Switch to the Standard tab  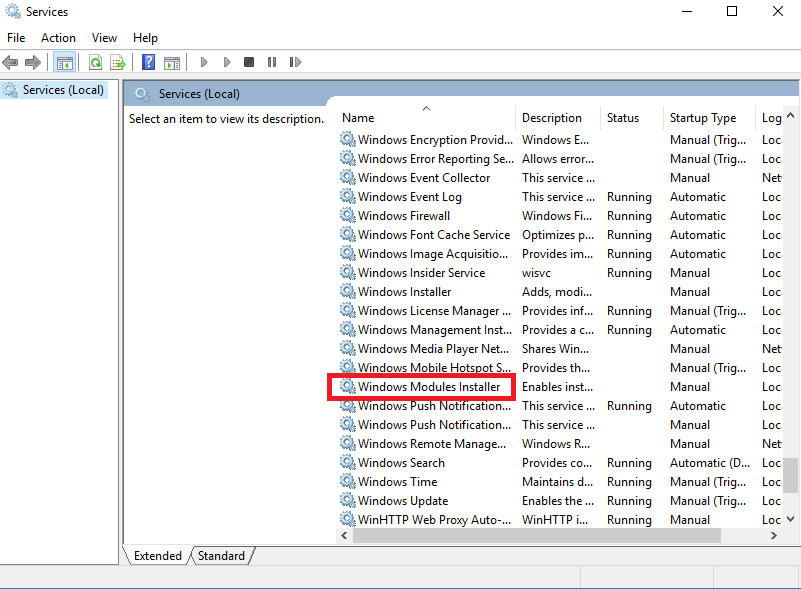click(x=222, y=556)
